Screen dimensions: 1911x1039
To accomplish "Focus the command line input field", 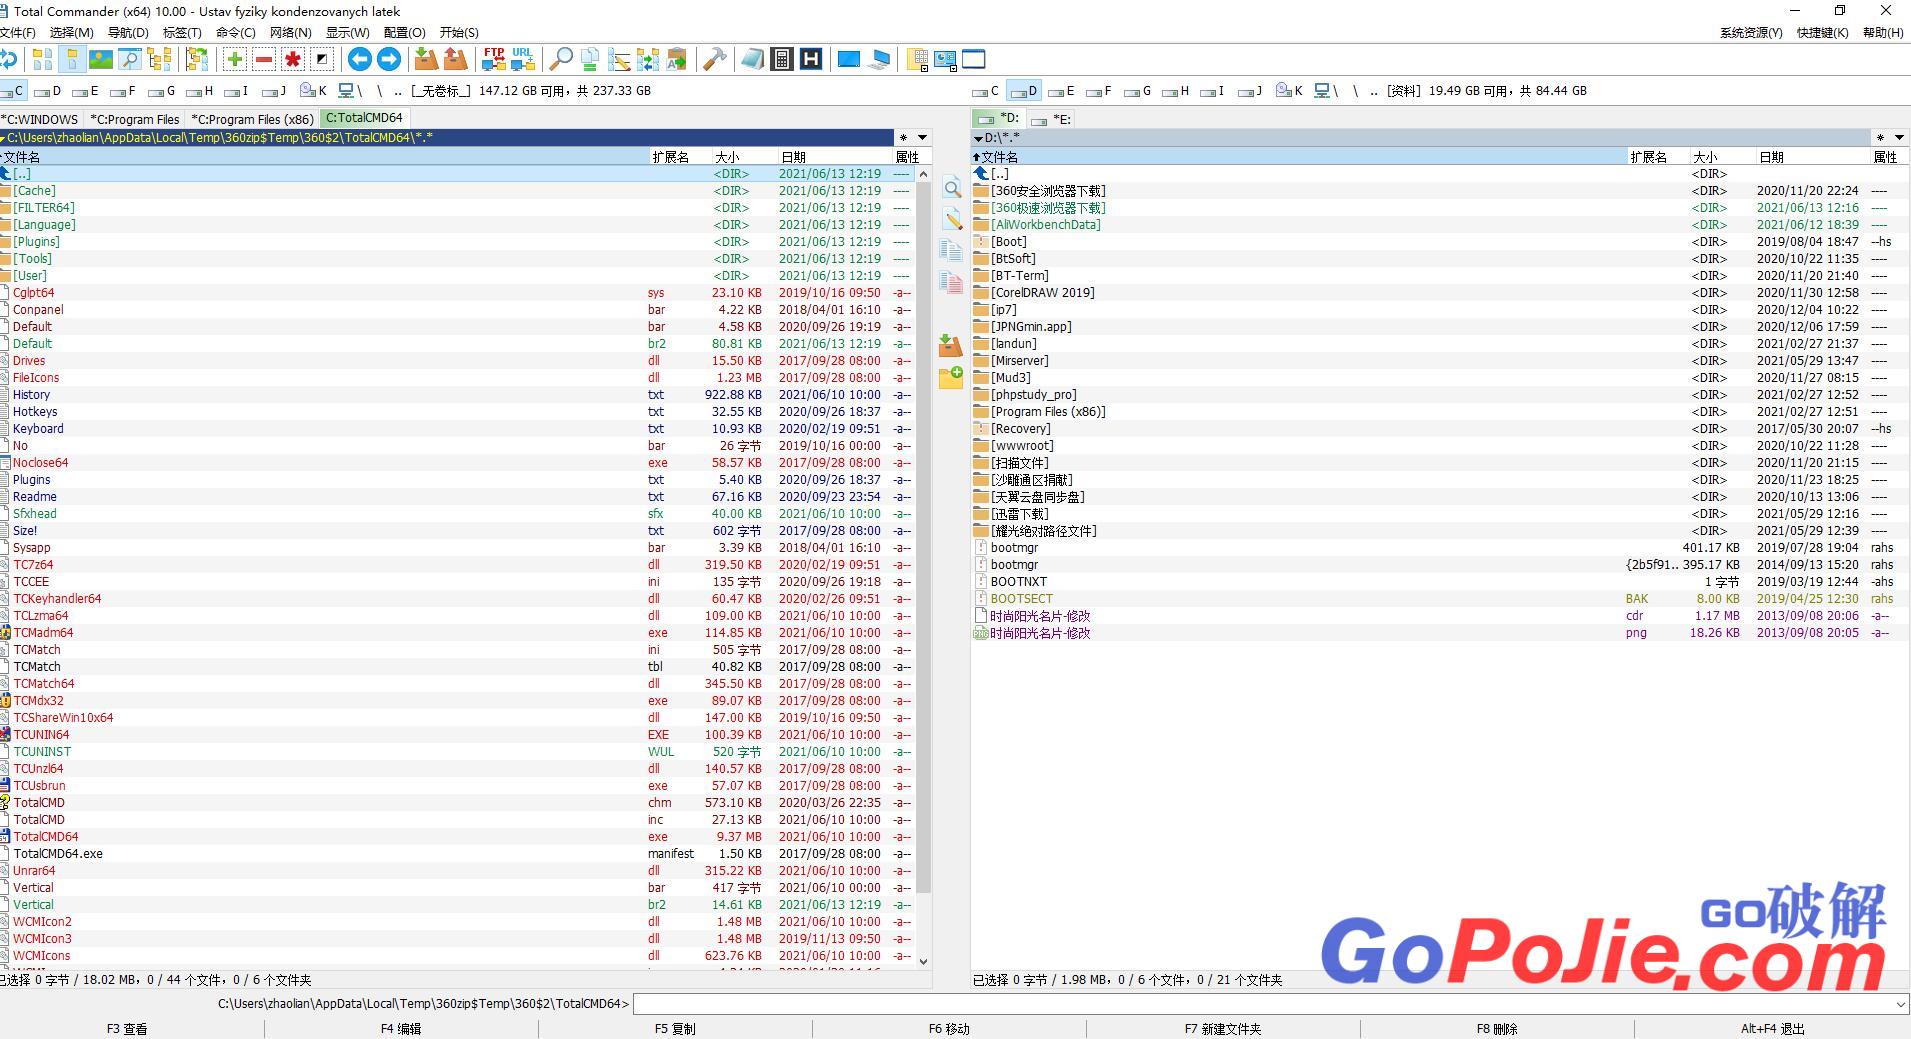I will [1262, 1004].
